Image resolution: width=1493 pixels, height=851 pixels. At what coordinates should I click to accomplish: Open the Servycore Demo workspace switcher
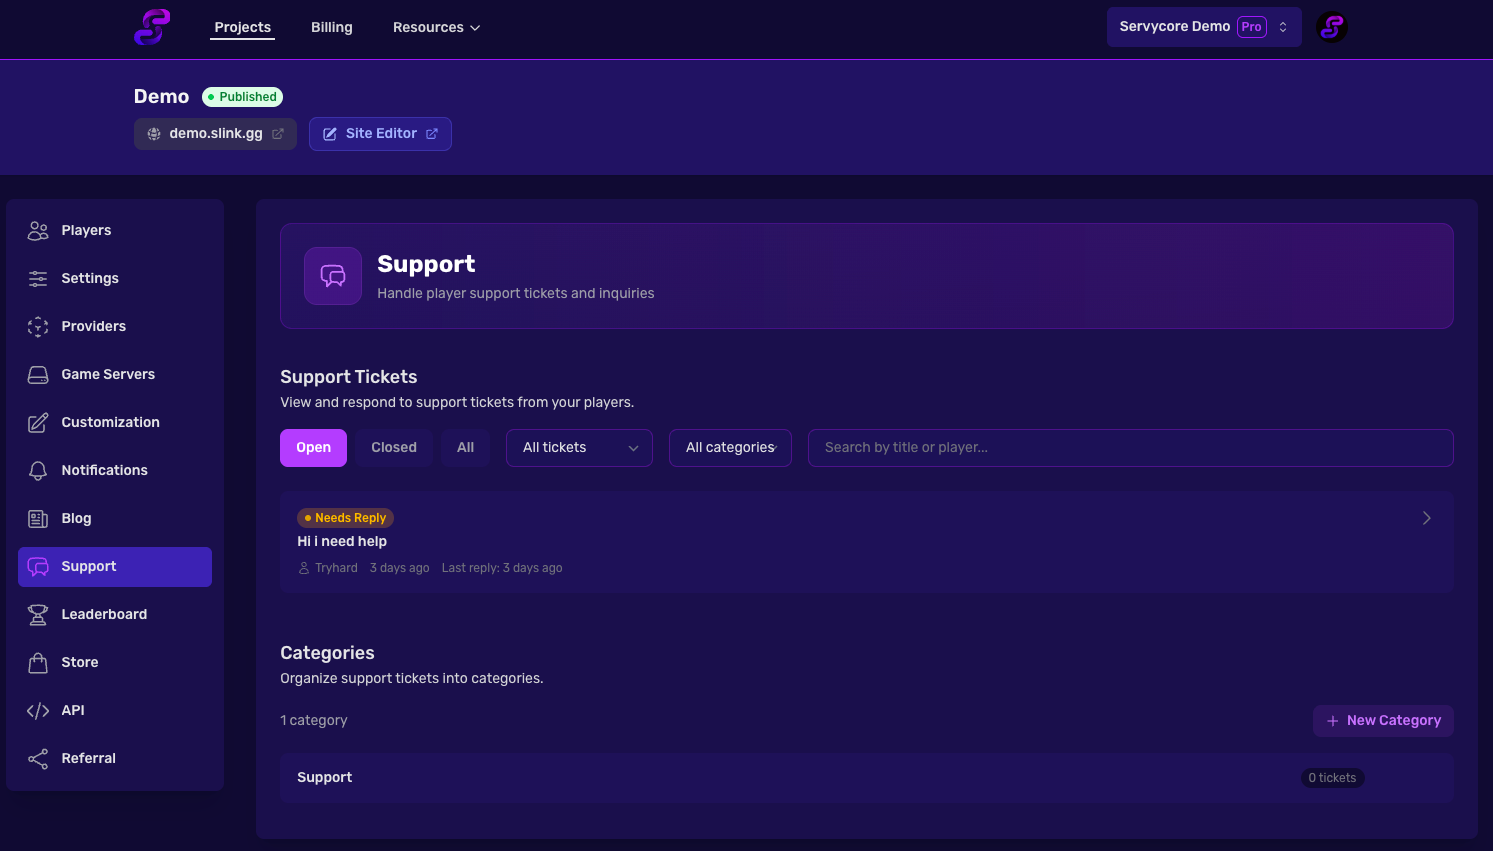[x=1203, y=26]
